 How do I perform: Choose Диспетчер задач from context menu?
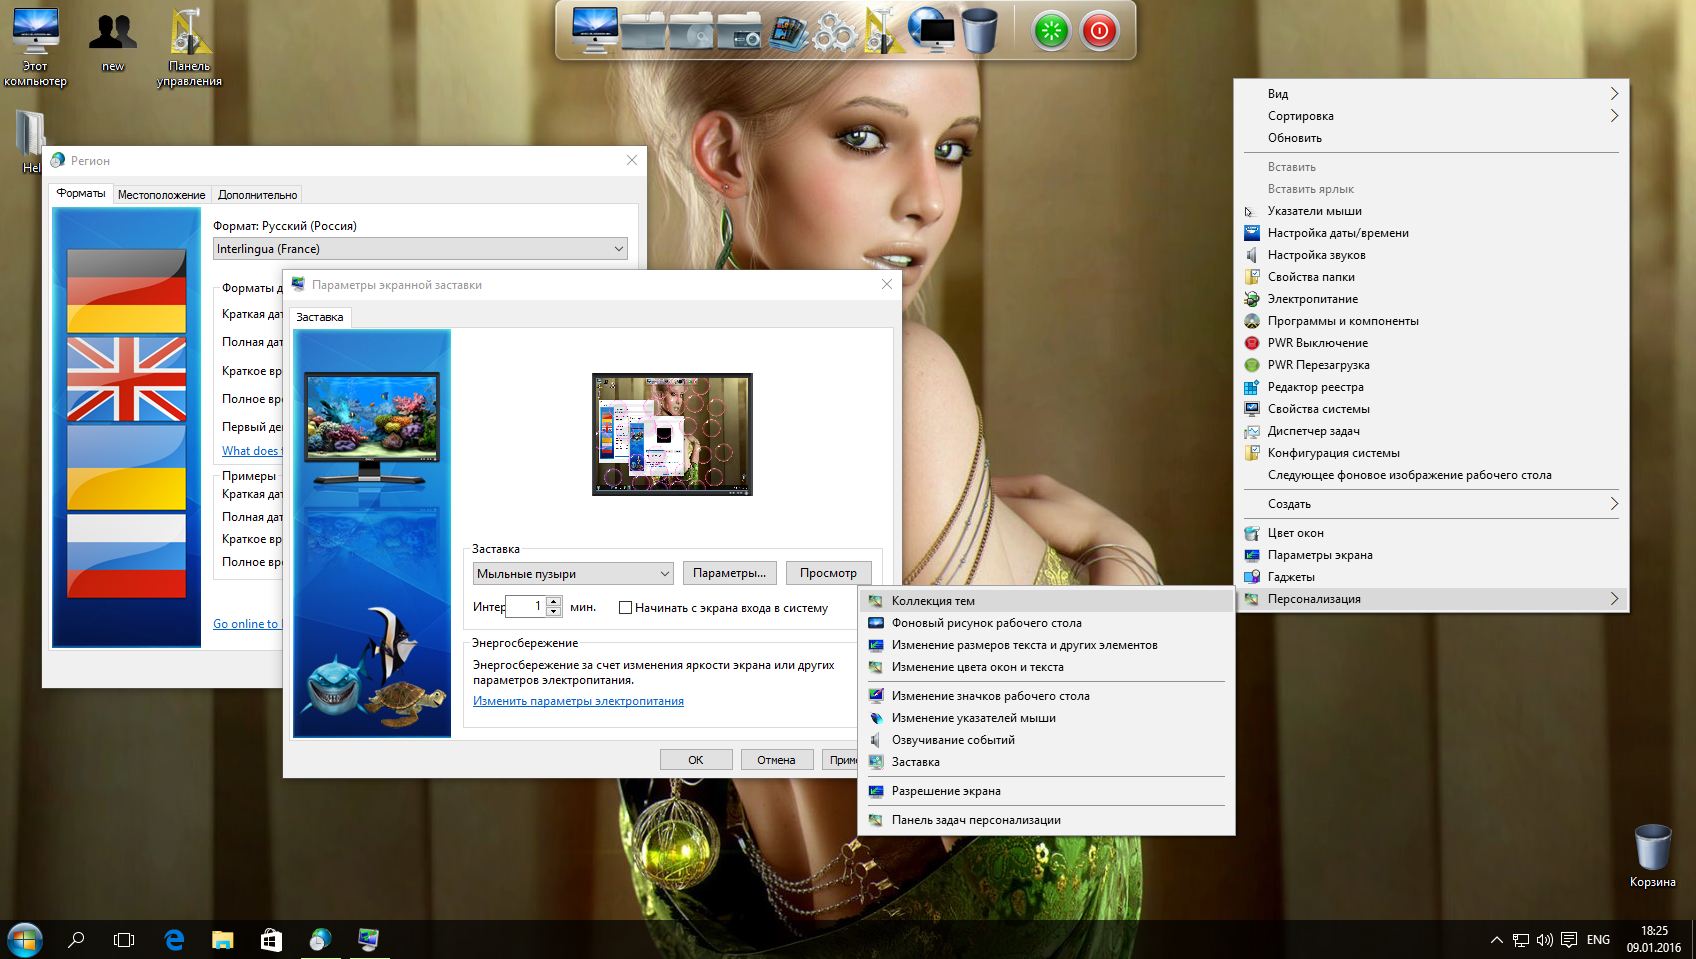pyautogui.click(x=1313, y=431)
